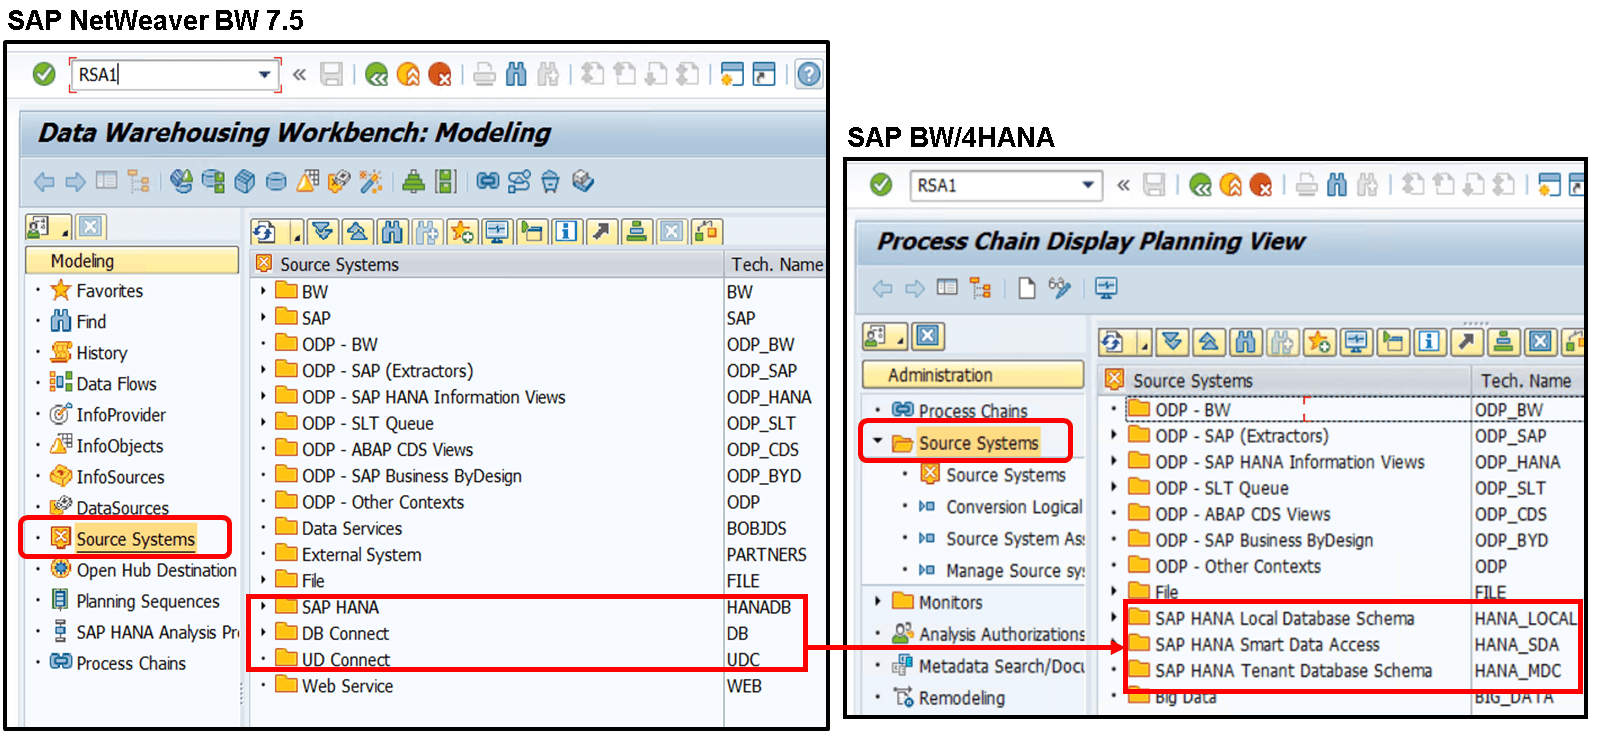Collapse the Source Systems node in BW/4HANA Administration
Screen dimensions: 1600x741
point(878,442)
